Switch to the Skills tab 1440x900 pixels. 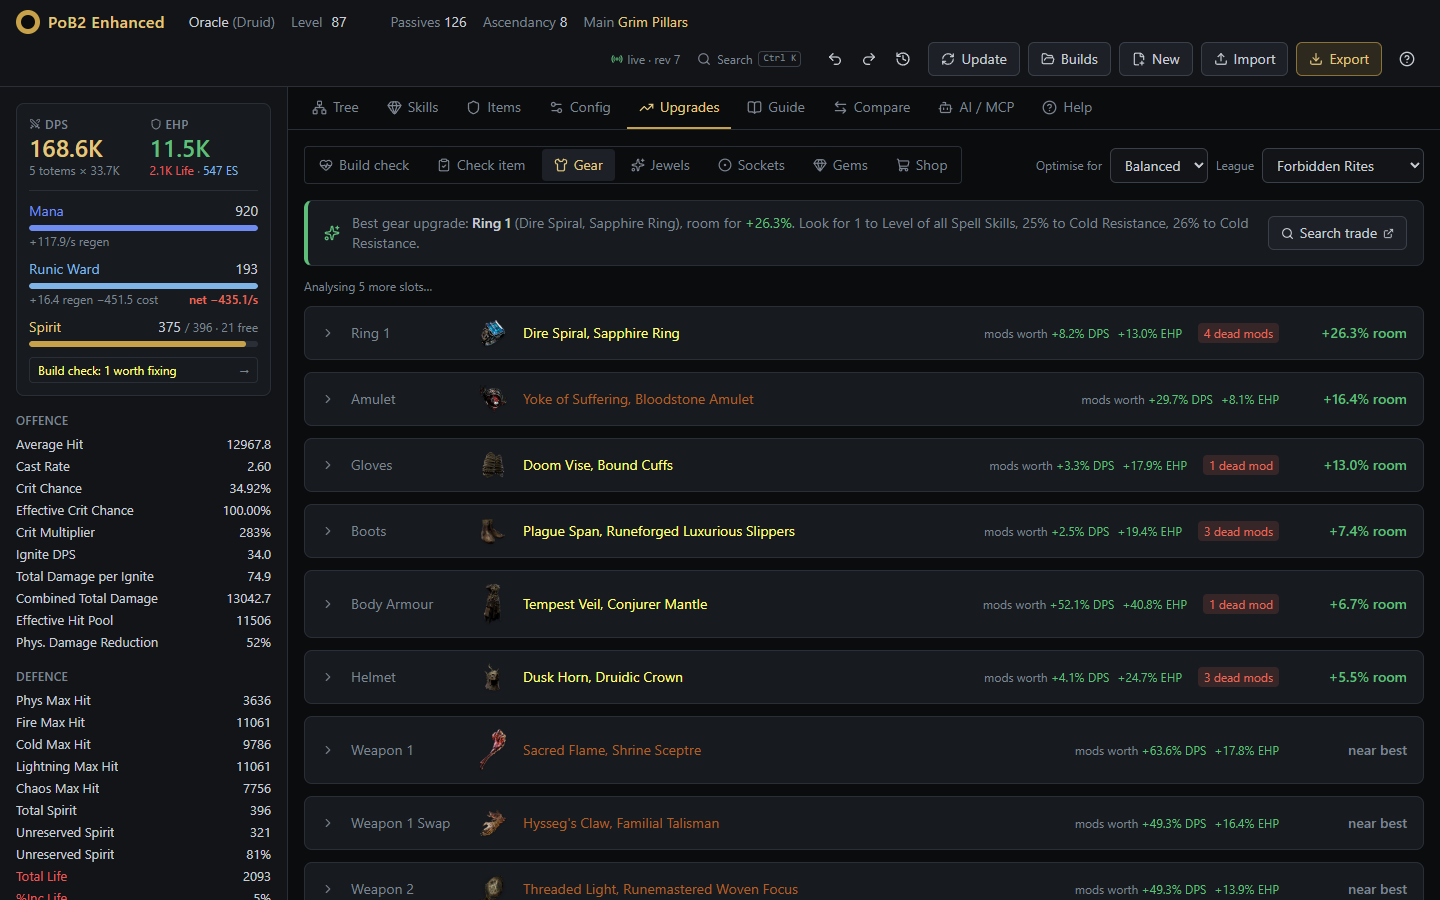[x=413, y=107]
